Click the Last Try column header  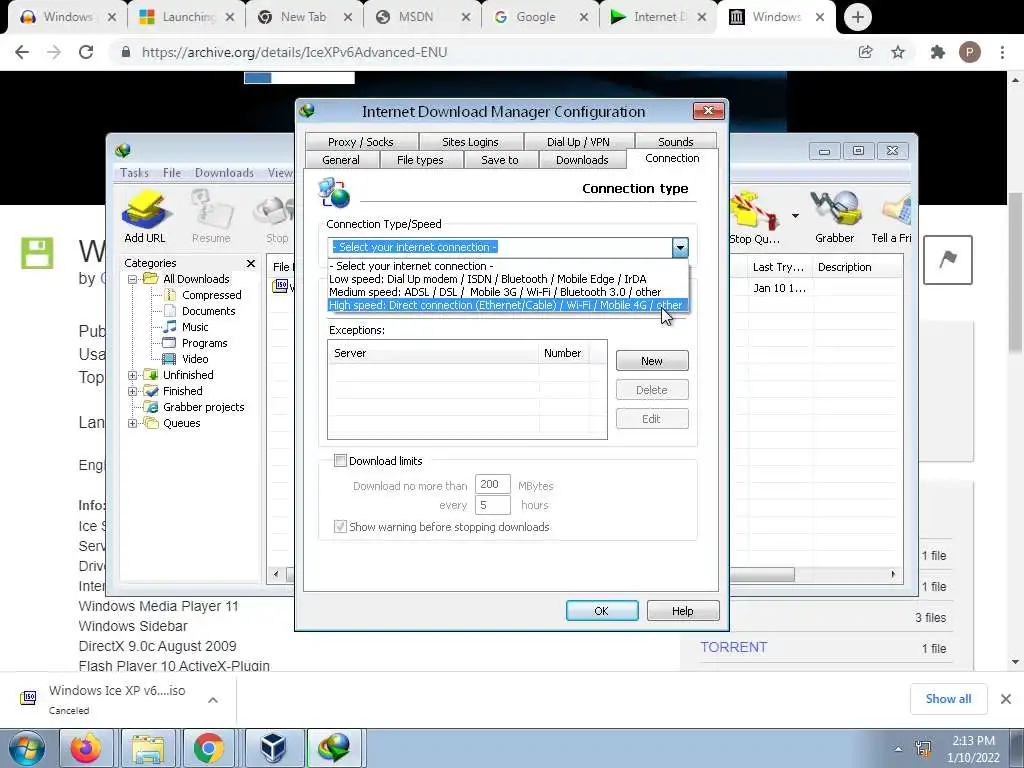tap(778, 267)
